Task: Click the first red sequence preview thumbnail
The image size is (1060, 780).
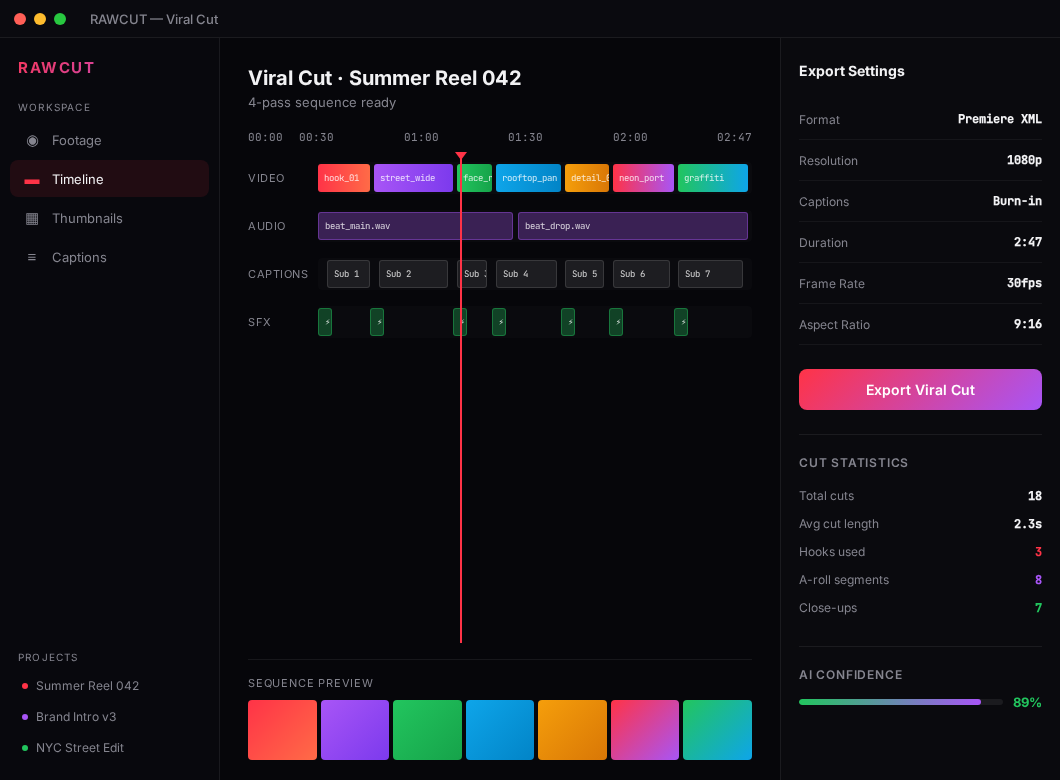Action: click(282, 730)
